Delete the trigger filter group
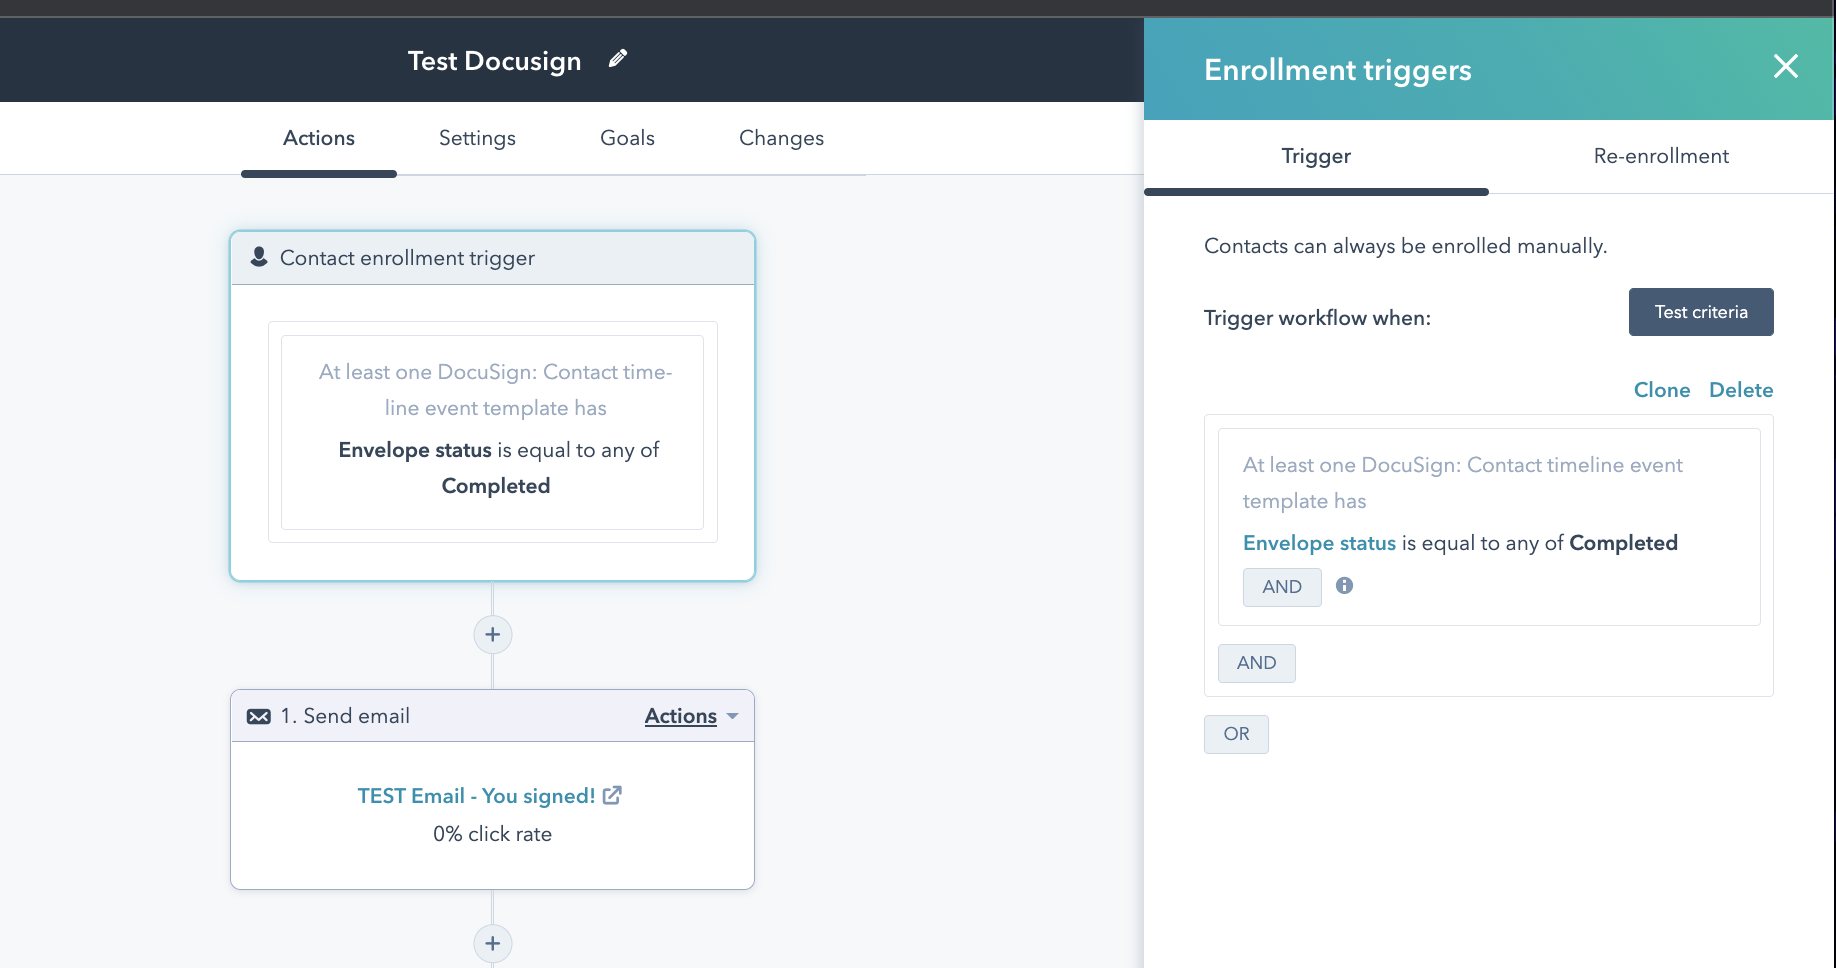 tap(1740, 390)
